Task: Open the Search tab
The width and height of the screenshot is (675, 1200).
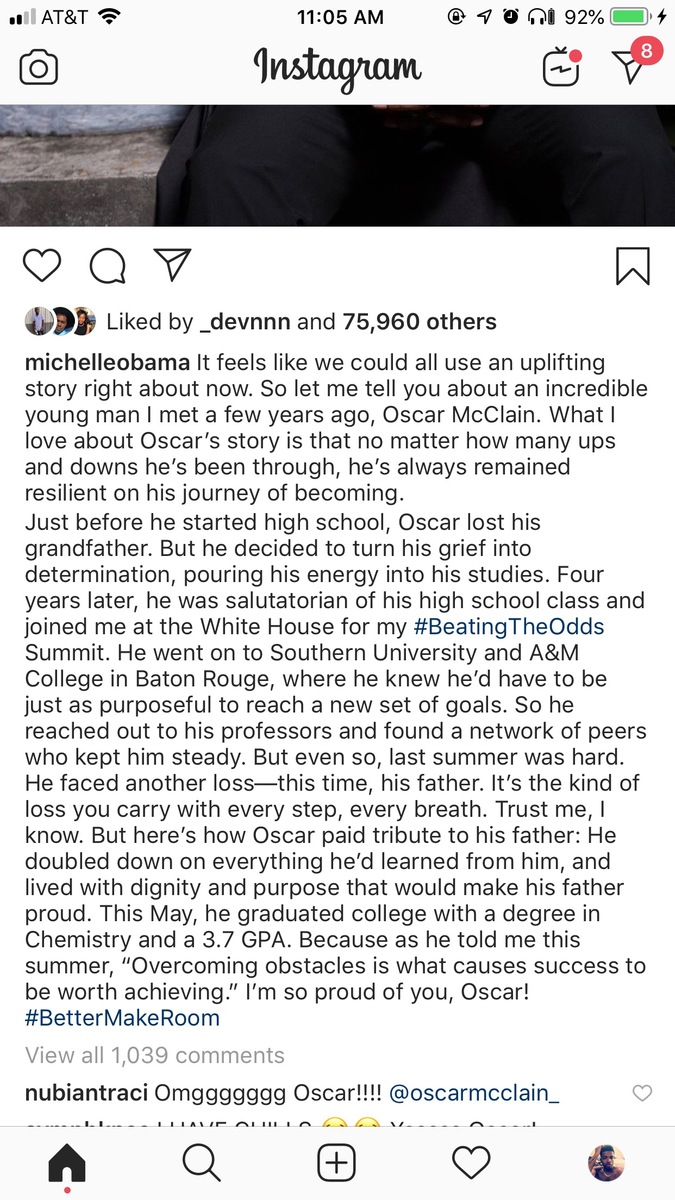Action: pyautogui.click(x=201, y=1162)
